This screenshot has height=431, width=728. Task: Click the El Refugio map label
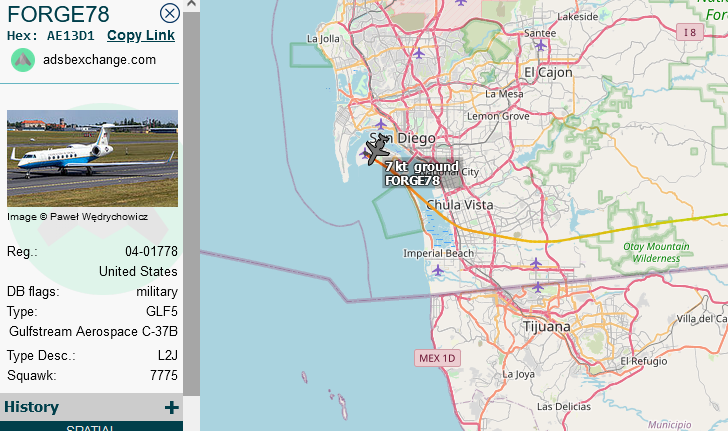coord(644,361)
